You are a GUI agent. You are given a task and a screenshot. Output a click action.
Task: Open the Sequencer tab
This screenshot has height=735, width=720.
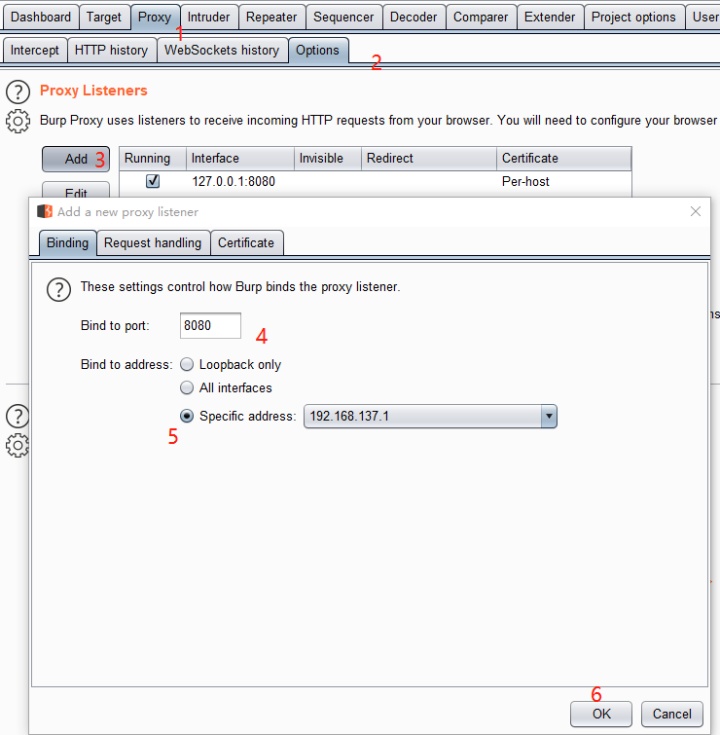click(x=344, y=17)
